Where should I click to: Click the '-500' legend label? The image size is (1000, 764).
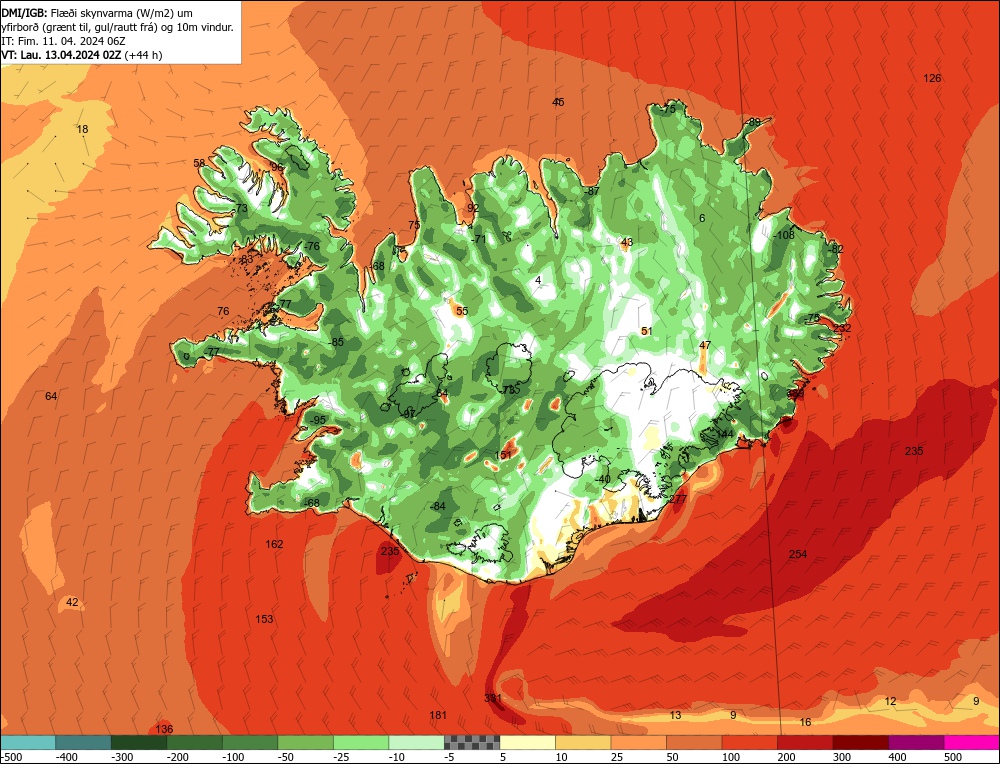coord(11,757)
